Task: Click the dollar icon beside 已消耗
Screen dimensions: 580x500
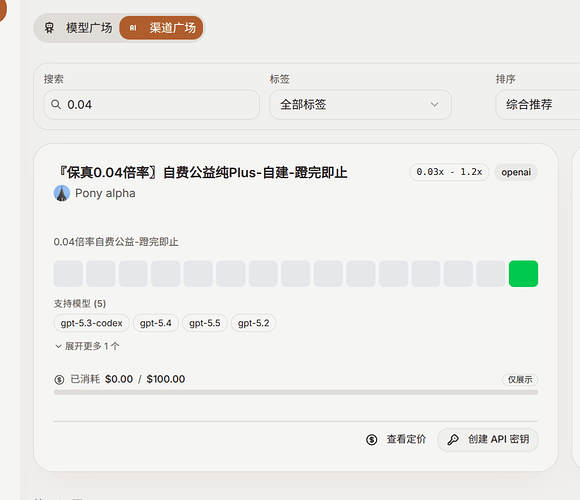Action: [59, 379]
